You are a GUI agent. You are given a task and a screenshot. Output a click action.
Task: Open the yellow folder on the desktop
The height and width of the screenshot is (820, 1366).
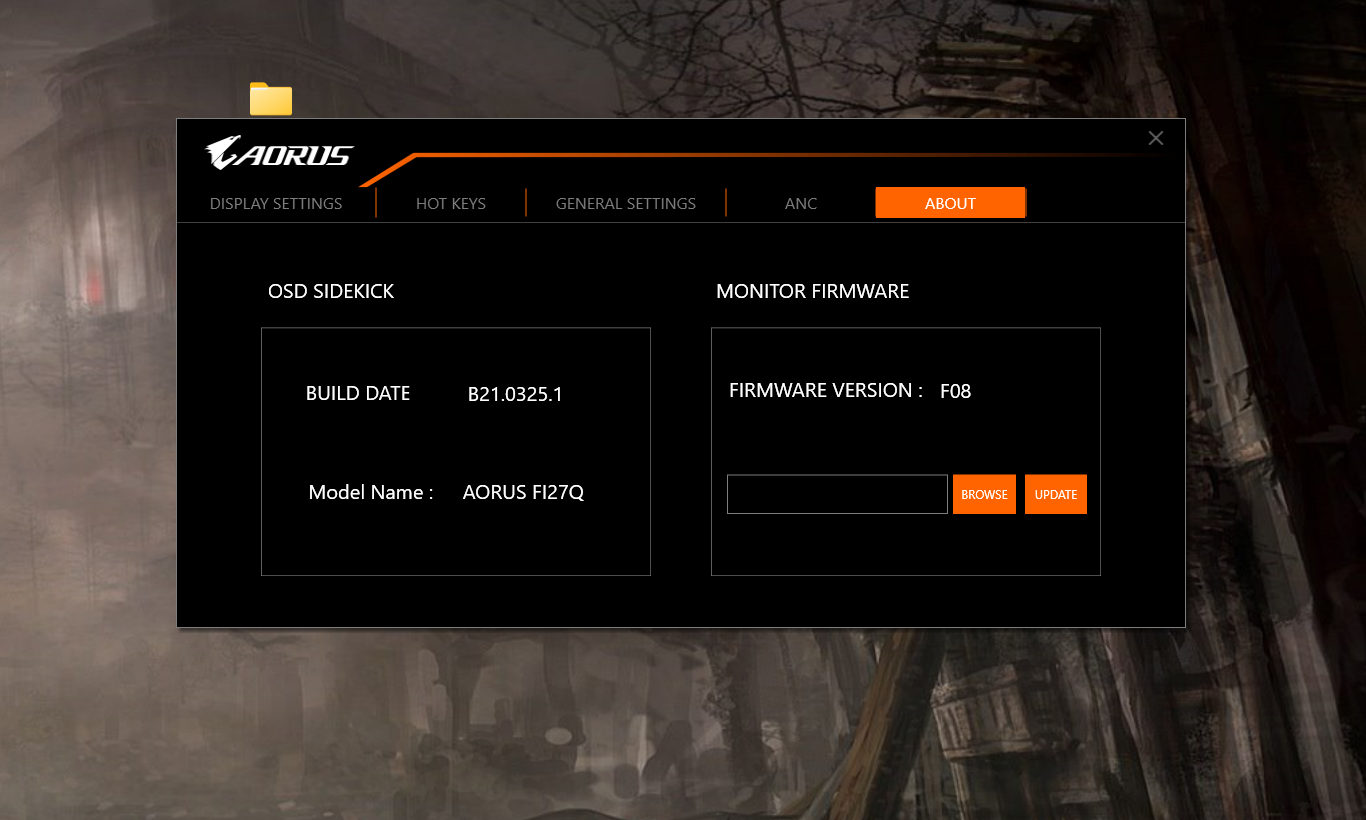tap(270, 99)
